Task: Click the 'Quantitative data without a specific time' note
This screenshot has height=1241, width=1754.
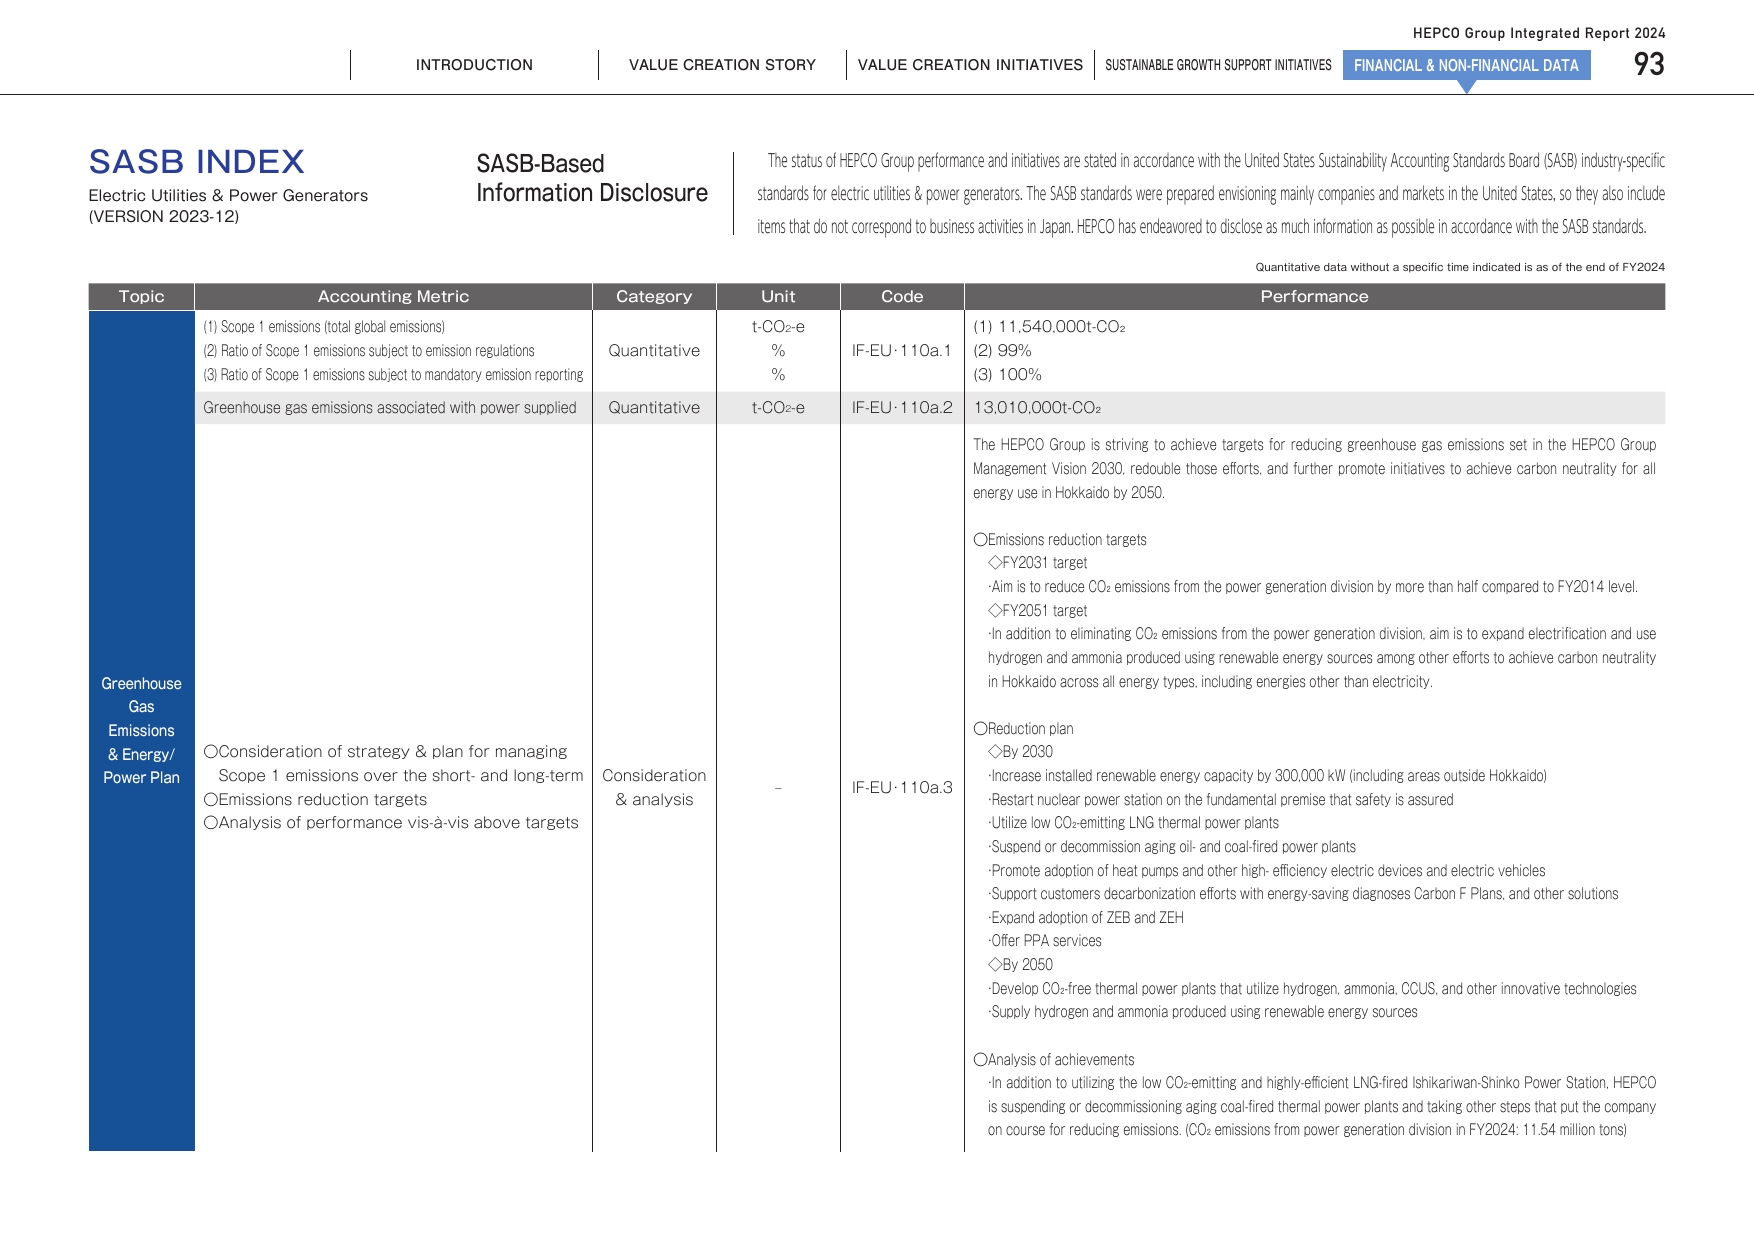Action: (1460, 267)
